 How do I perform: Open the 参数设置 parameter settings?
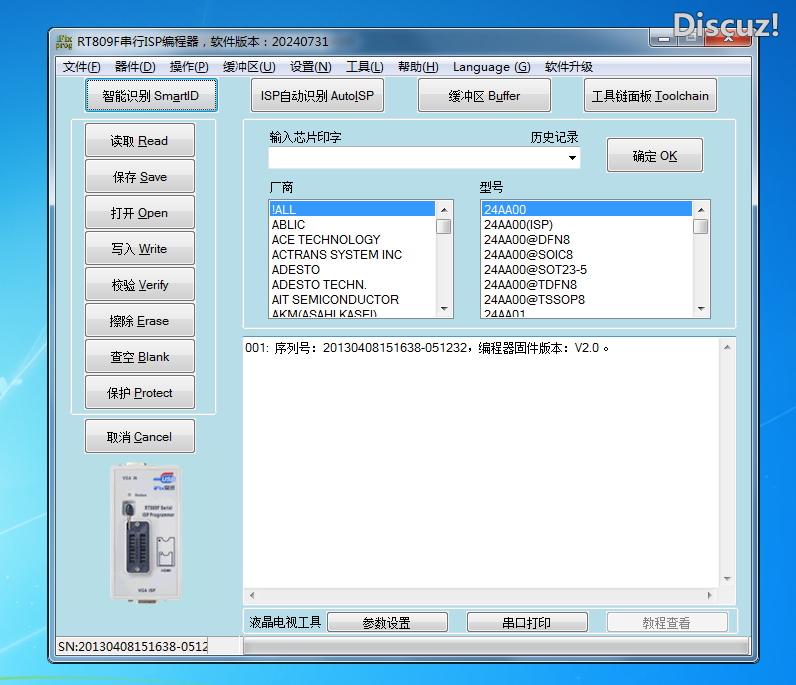[x=386, y=623]
